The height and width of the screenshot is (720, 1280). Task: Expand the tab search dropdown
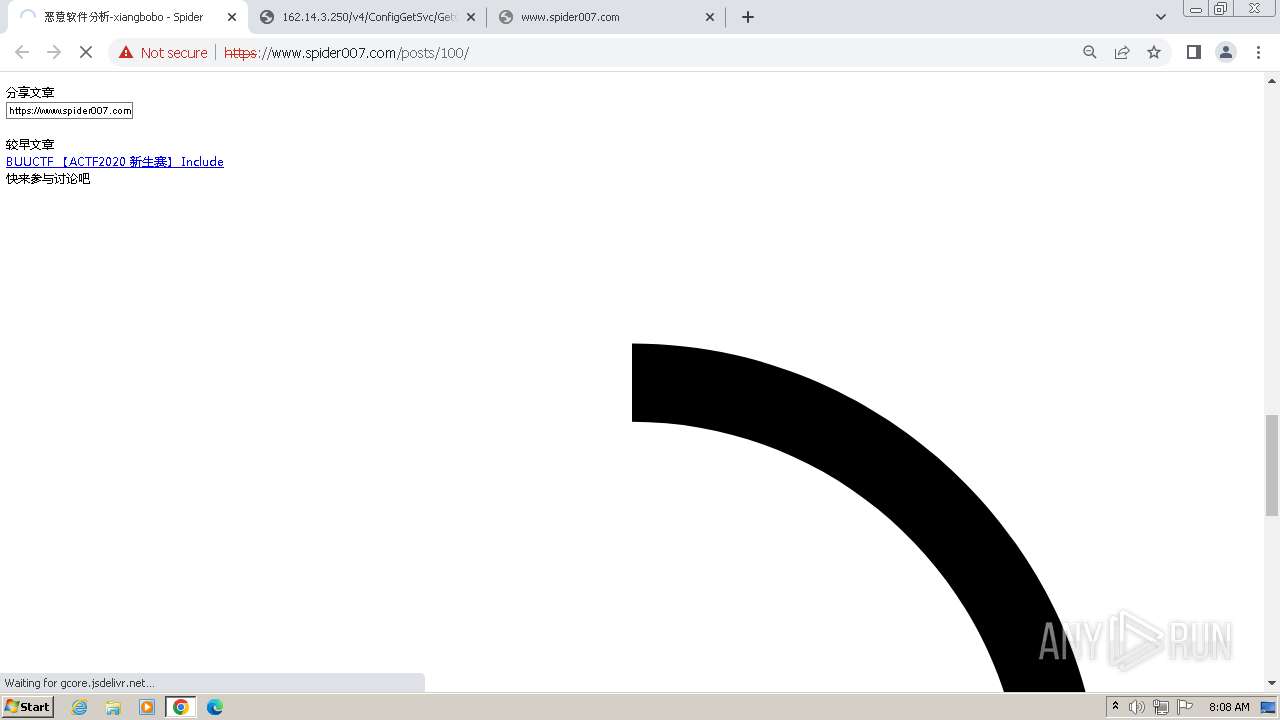pyautogui.click(x=1160, y=17)
